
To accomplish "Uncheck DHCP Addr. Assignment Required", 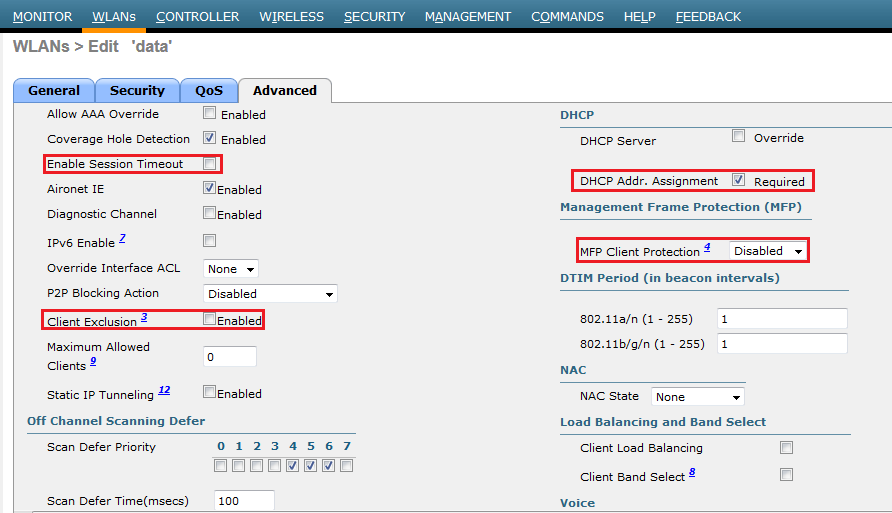I will click(739, 181).
